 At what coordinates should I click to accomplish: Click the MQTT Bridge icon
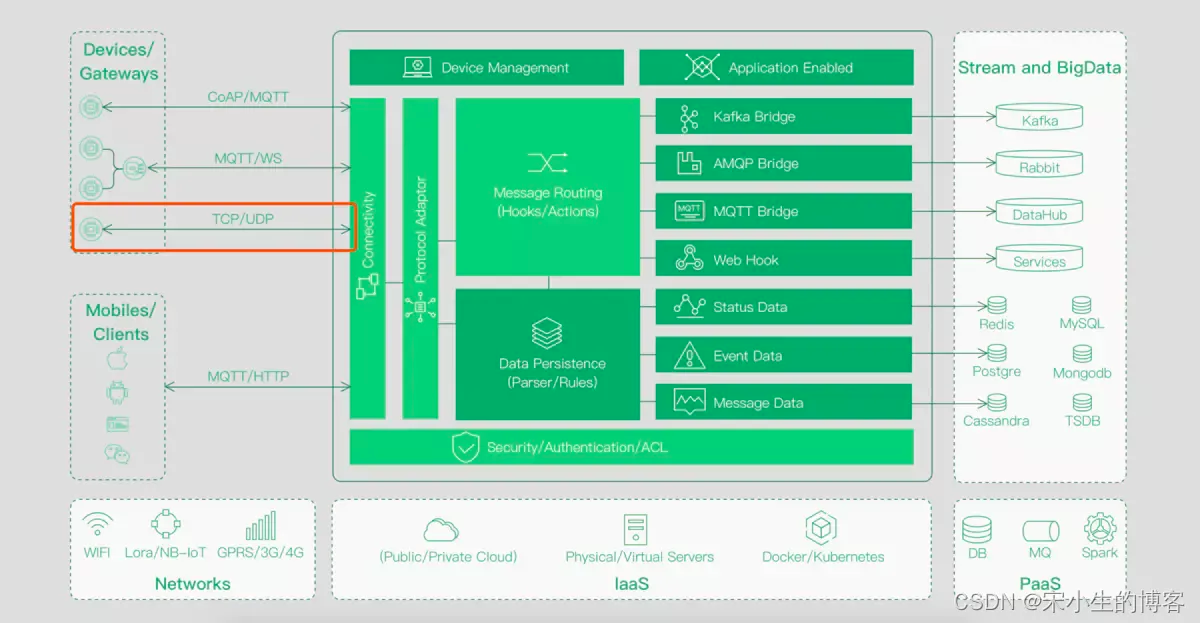click(x=689, y=211)
